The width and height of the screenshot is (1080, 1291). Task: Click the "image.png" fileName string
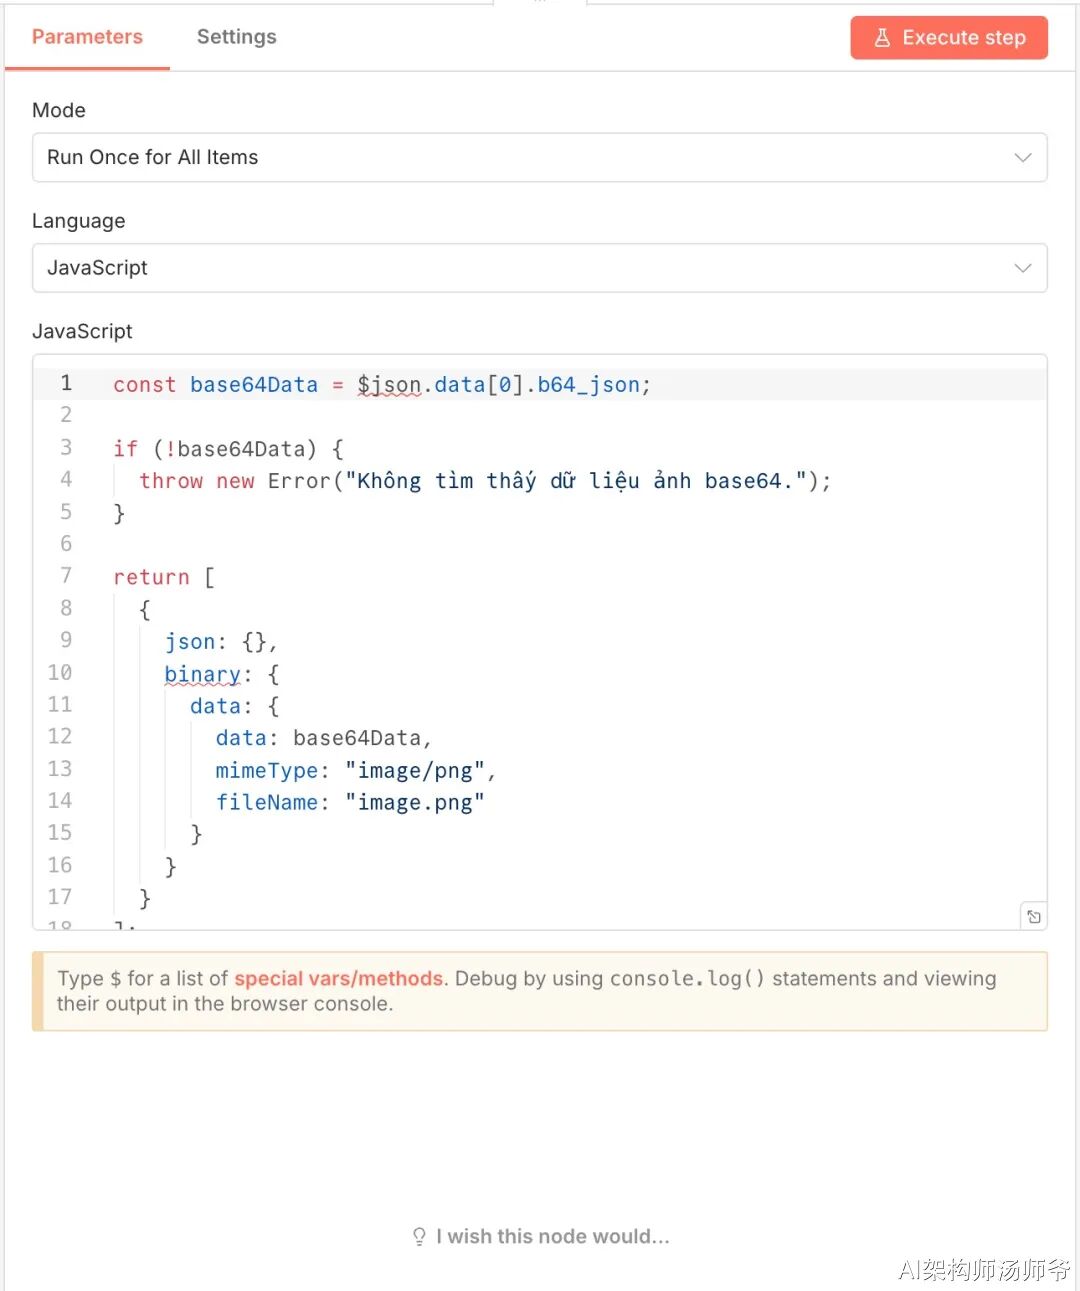pyautogui.click(x=414, y=803)
